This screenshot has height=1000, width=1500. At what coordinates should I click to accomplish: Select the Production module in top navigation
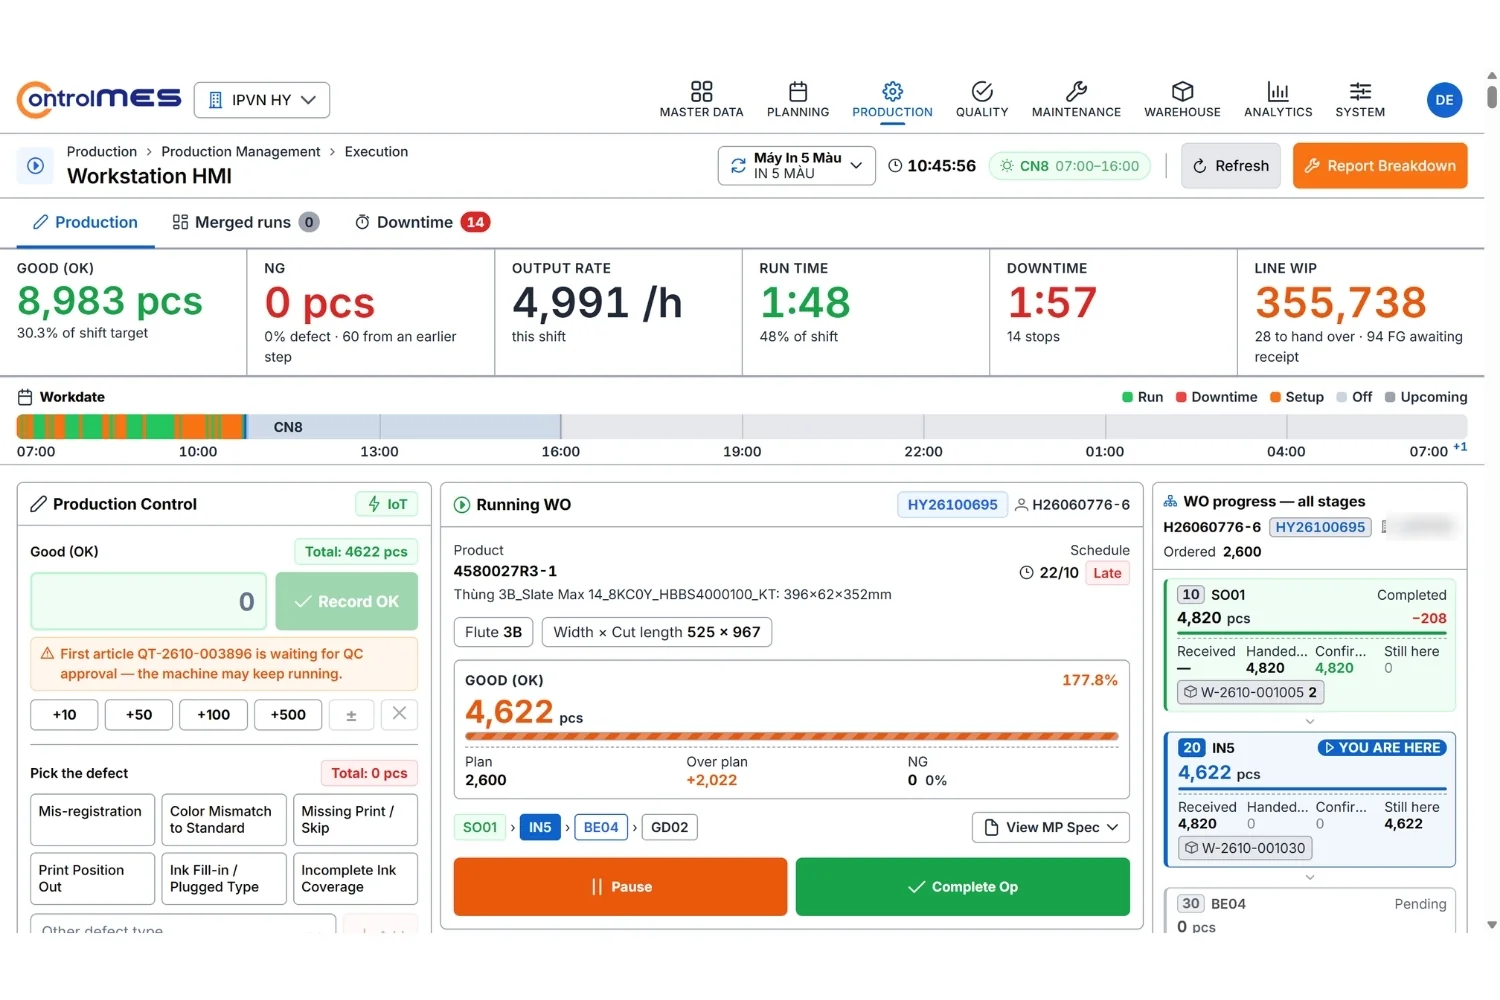coord(892,100)
